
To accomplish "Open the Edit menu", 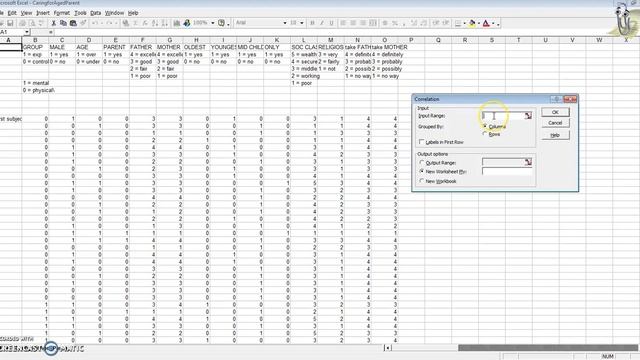I will click(x=12, y=13).
